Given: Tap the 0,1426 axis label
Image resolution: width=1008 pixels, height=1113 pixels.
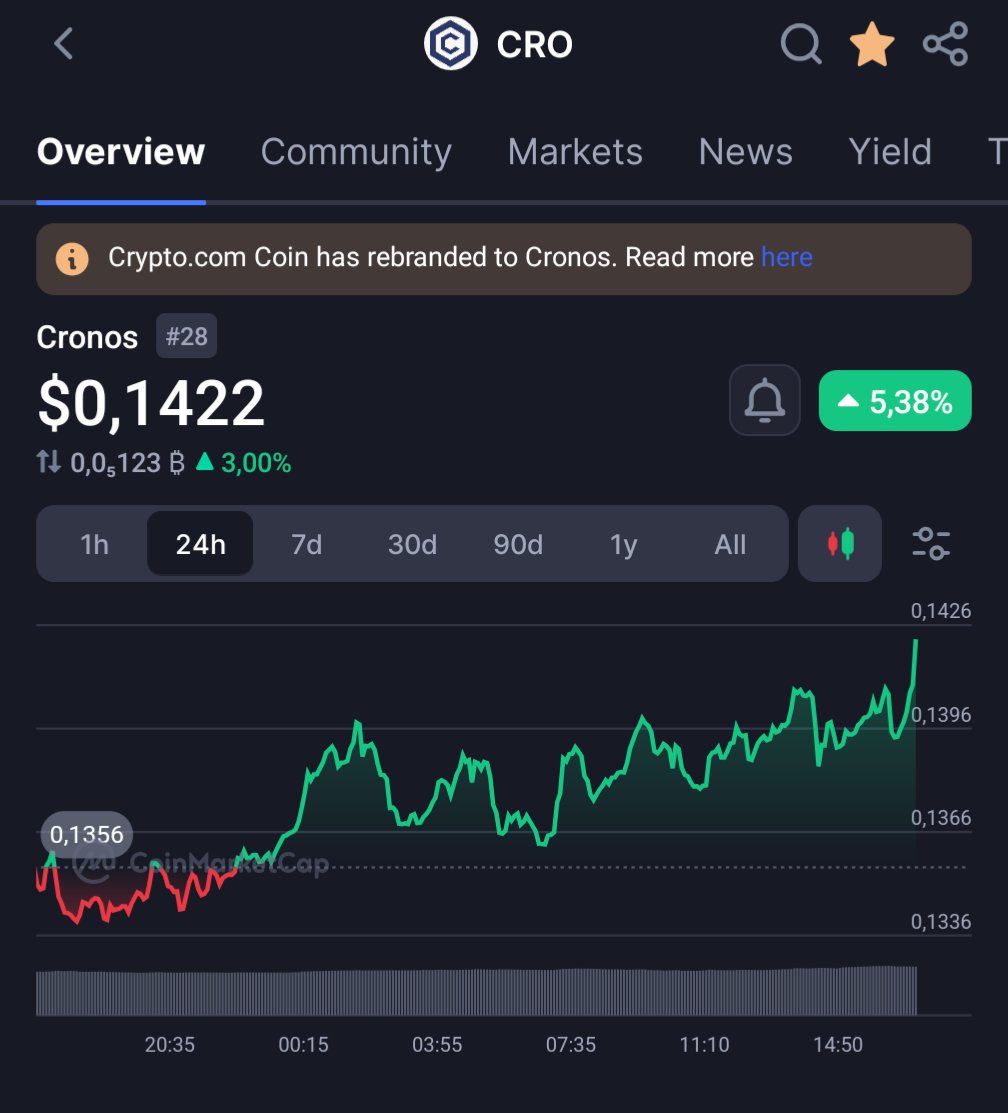Looking at the screenshot, I should click(x=941, y=611).
